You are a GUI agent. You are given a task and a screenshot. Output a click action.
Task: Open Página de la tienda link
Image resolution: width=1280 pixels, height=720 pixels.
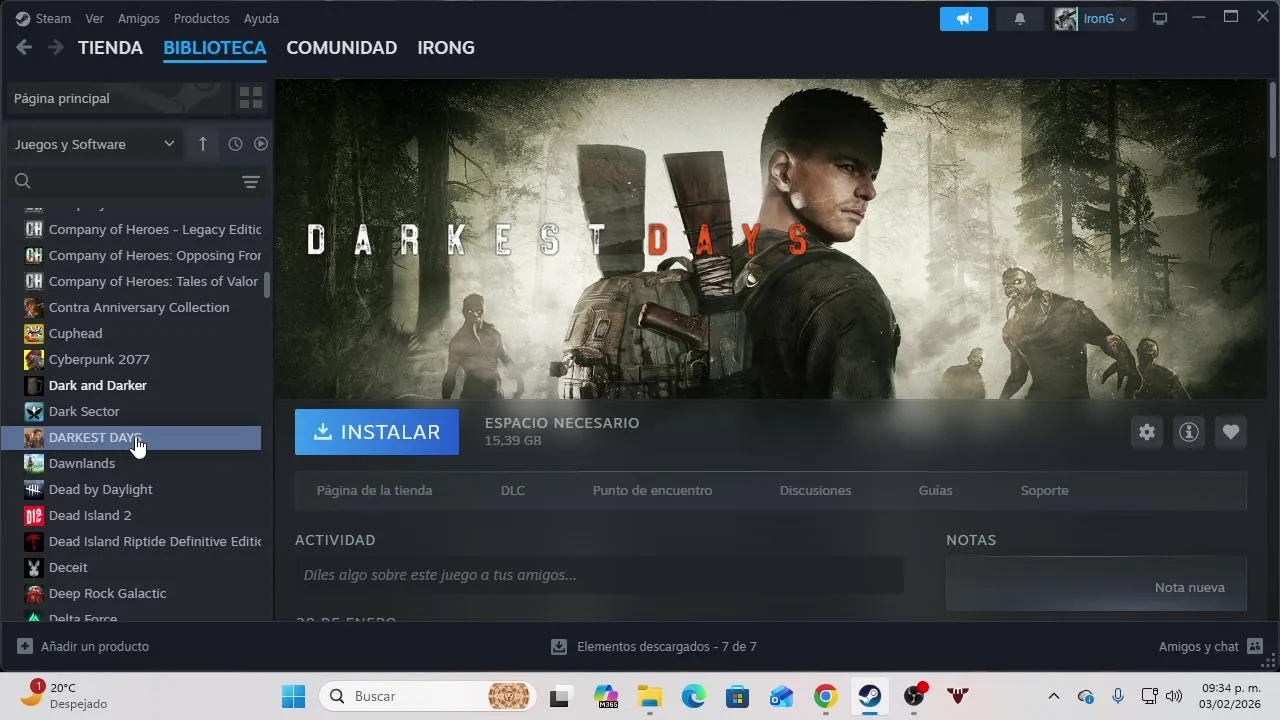pyautogui.click(x=374, y=491)
